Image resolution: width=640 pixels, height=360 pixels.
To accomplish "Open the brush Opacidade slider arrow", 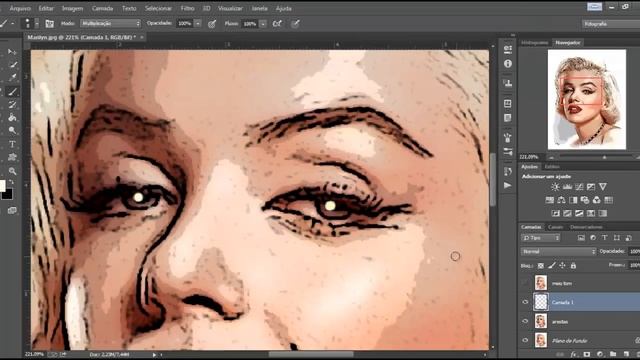I will coord(198,24).
